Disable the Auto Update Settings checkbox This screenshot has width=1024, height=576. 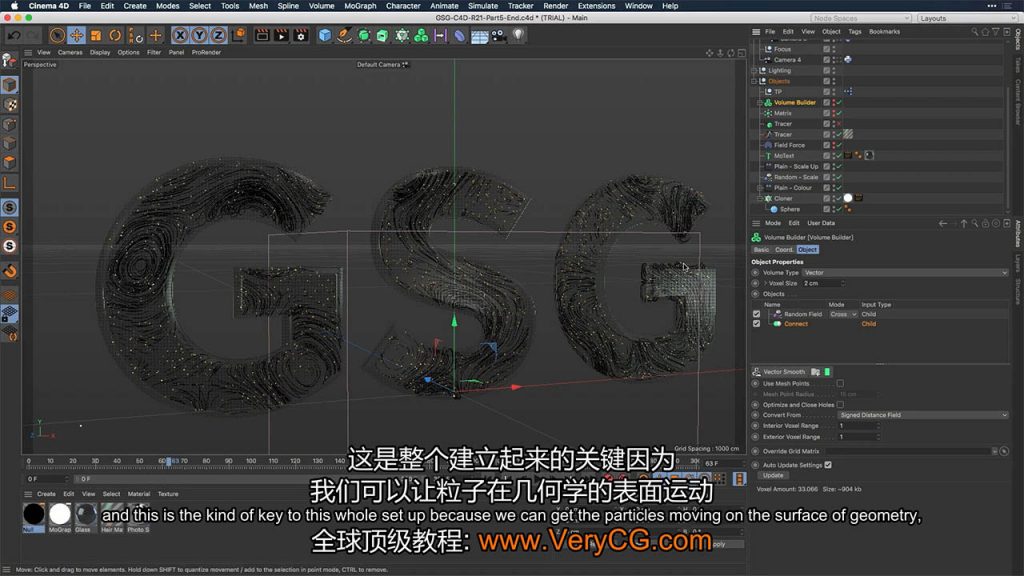click(x=828, y=465)
